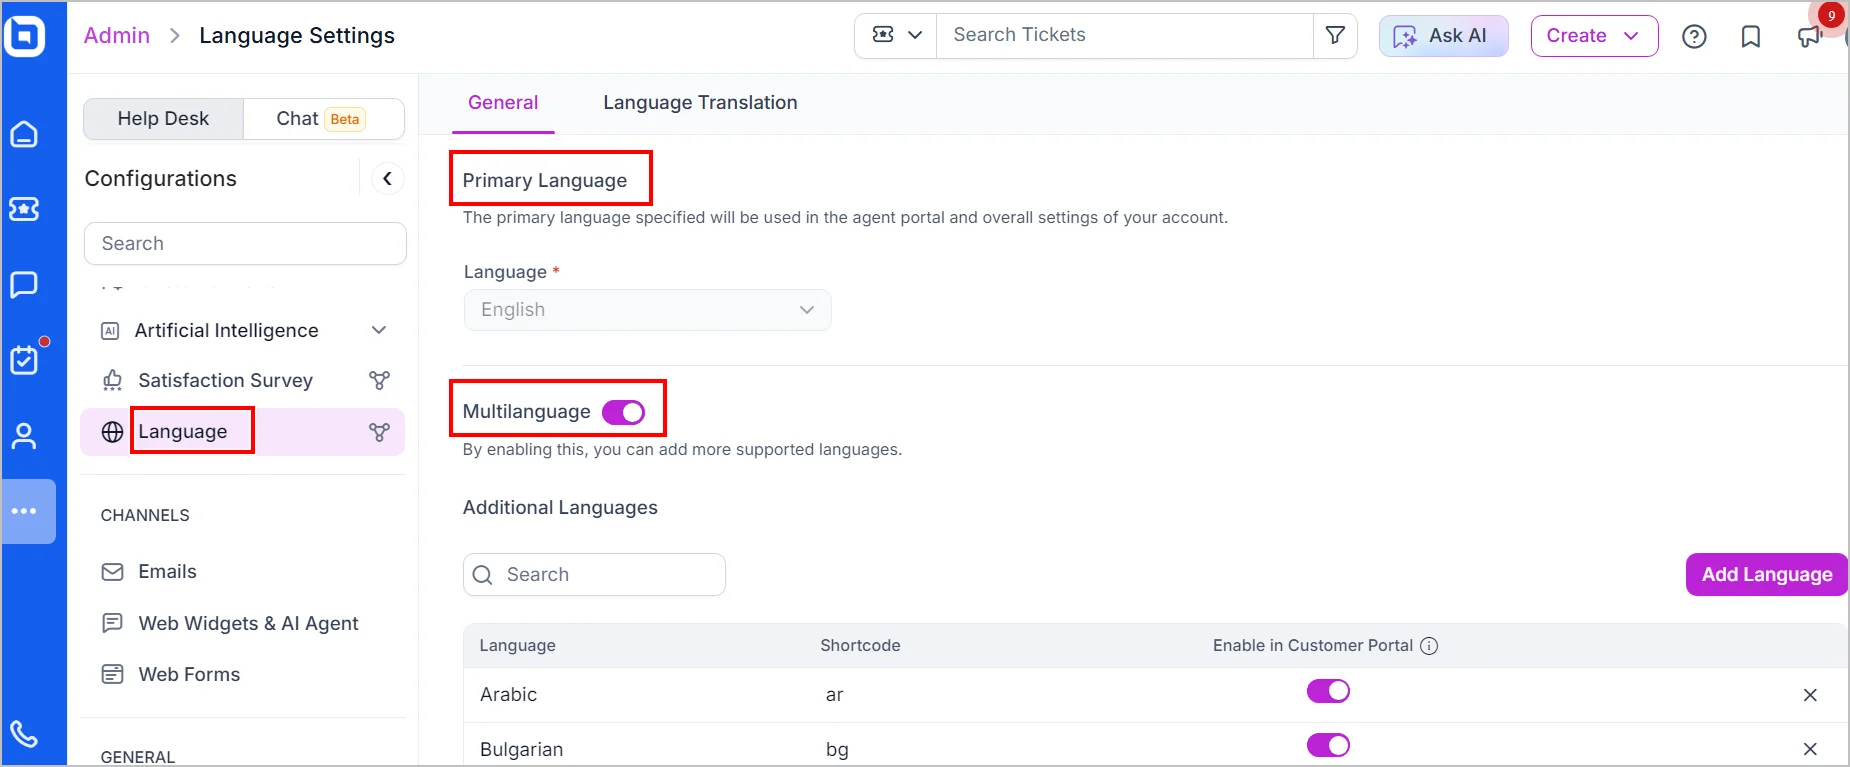
Task: Open the help question mark icon
Action: click(x=1694, y=37)
